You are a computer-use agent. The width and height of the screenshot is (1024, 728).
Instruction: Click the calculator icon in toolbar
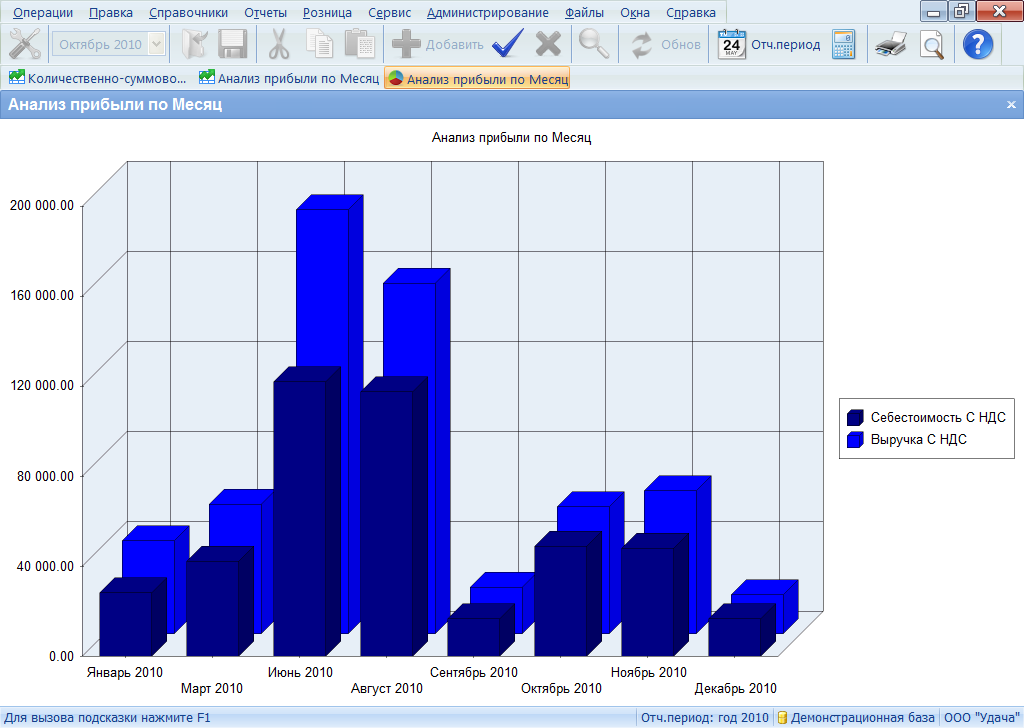[x=843, y=44]
